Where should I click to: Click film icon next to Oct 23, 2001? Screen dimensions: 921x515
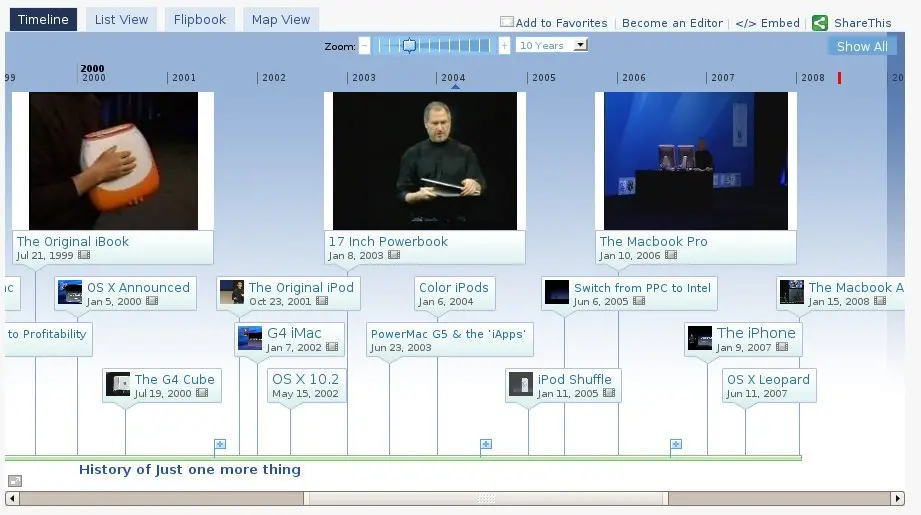(322, 301)
